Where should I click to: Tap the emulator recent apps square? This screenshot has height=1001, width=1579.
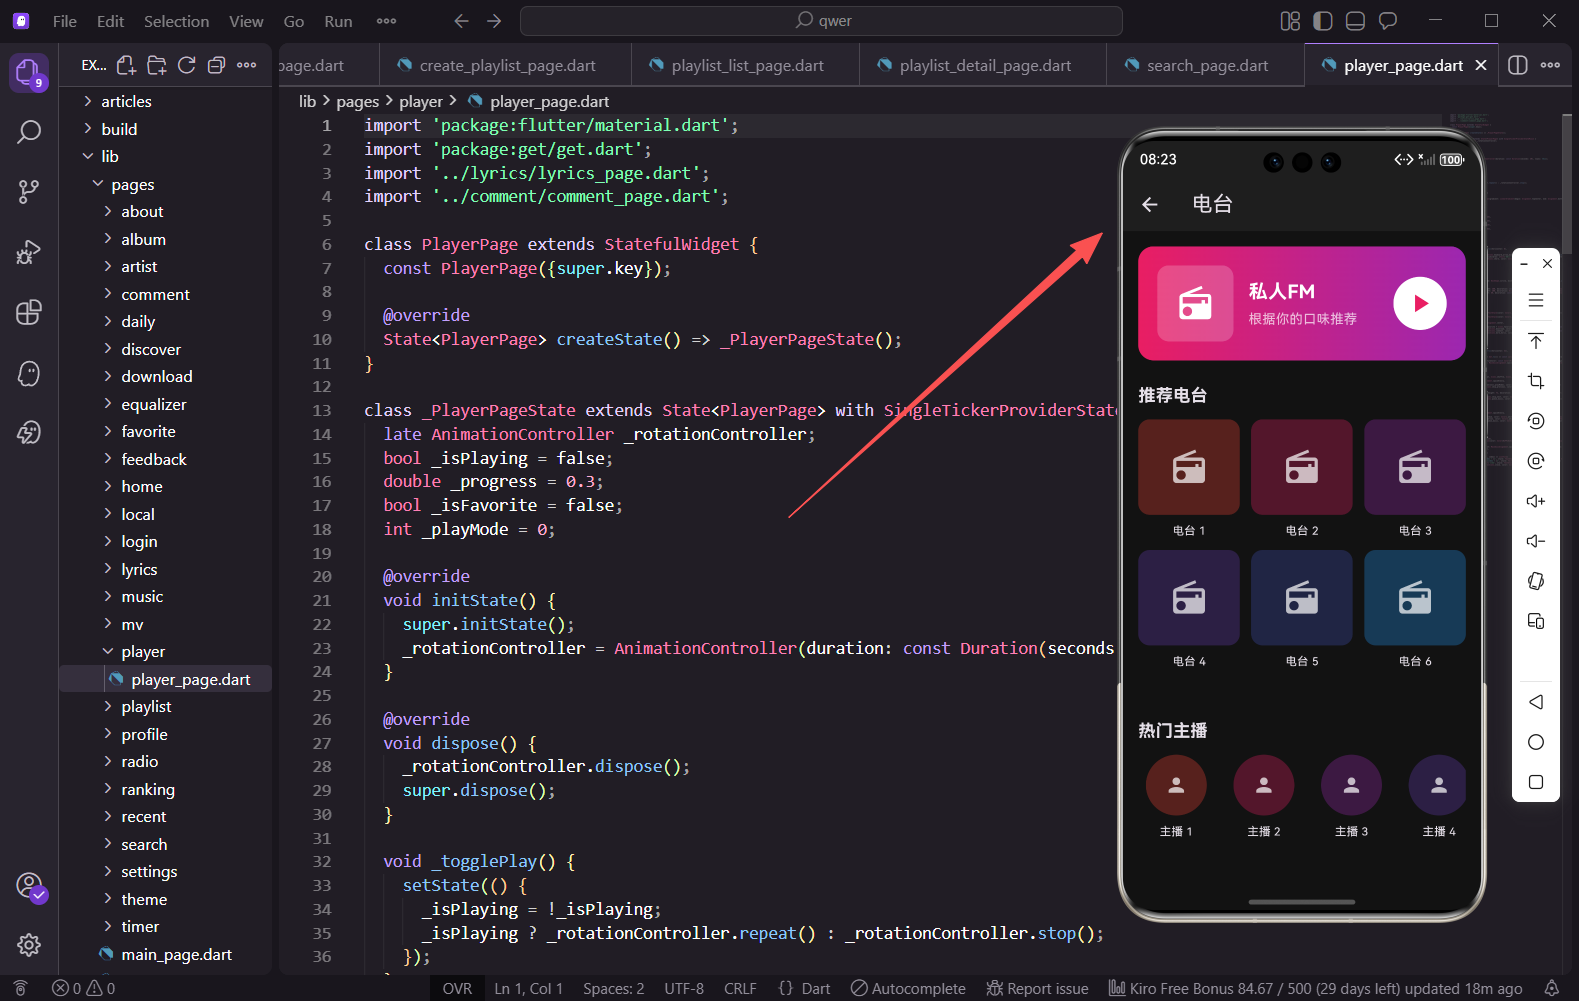tap(1536, 782)
